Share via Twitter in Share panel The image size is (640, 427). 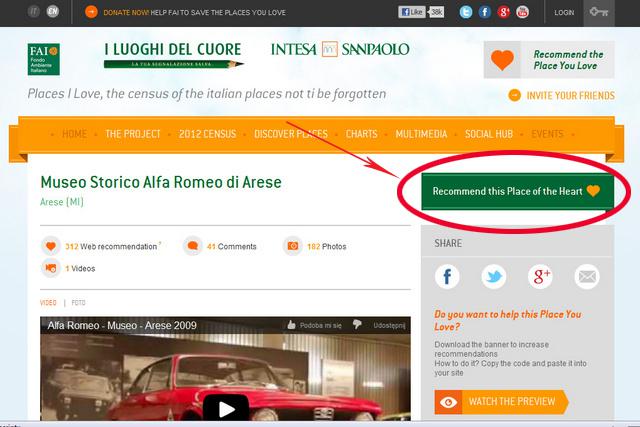pos(494,277)
